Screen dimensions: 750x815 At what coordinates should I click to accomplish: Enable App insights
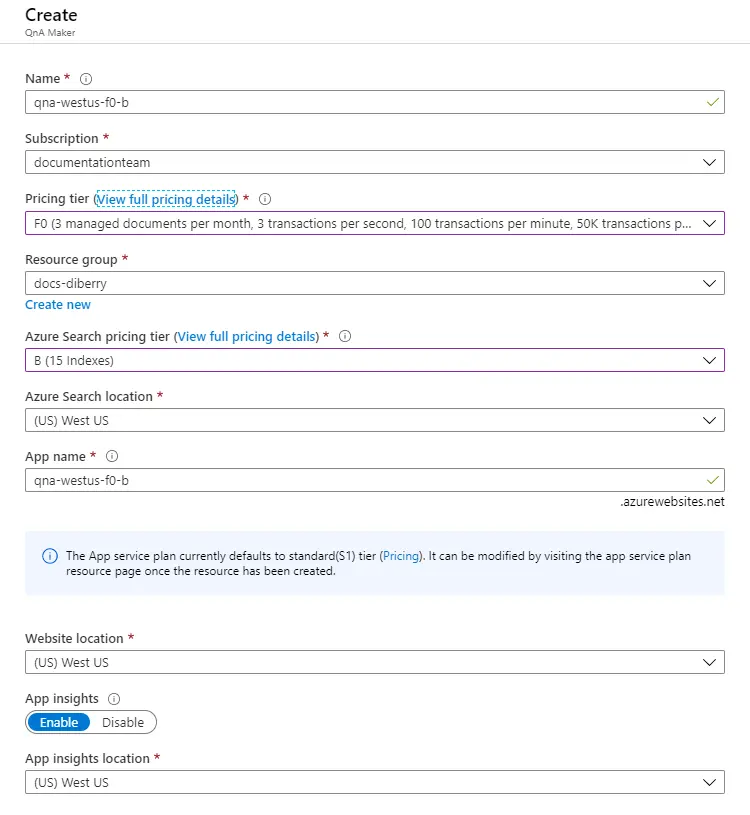pos(59,722)
